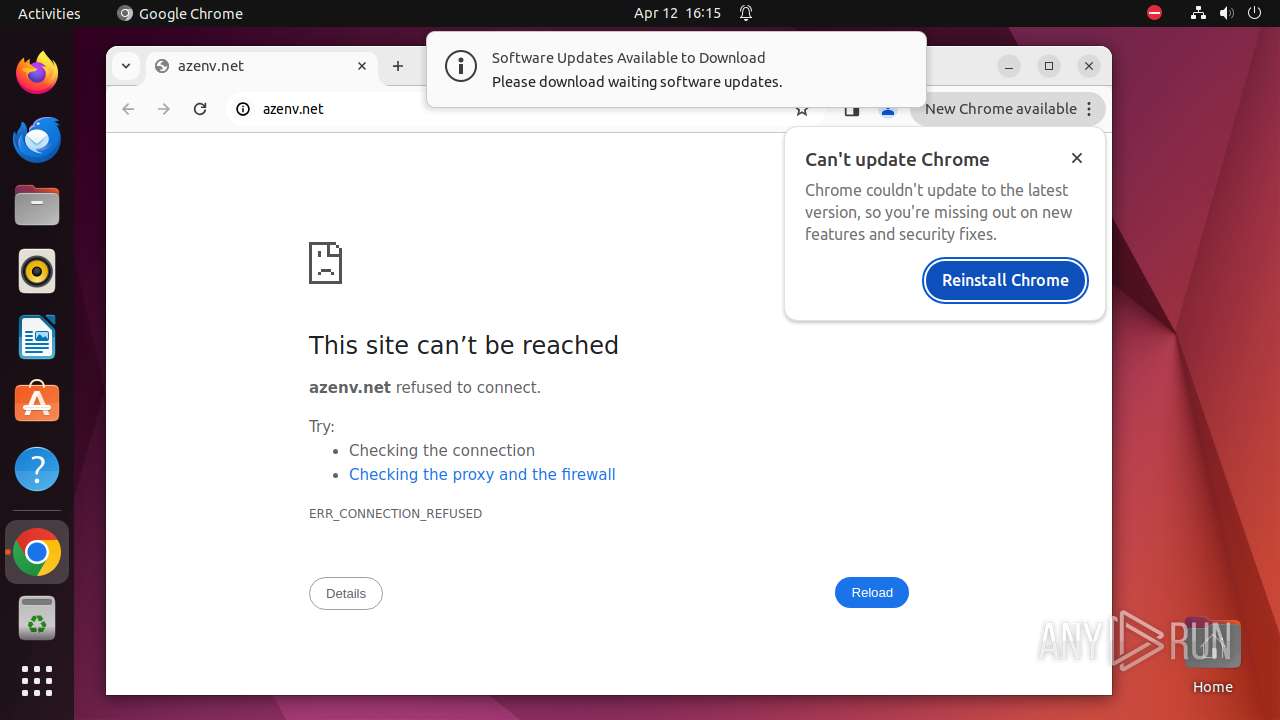This screenshot has width=1280, height=720.
Task: Open the Help icon in dock
Action: point(37,469)
